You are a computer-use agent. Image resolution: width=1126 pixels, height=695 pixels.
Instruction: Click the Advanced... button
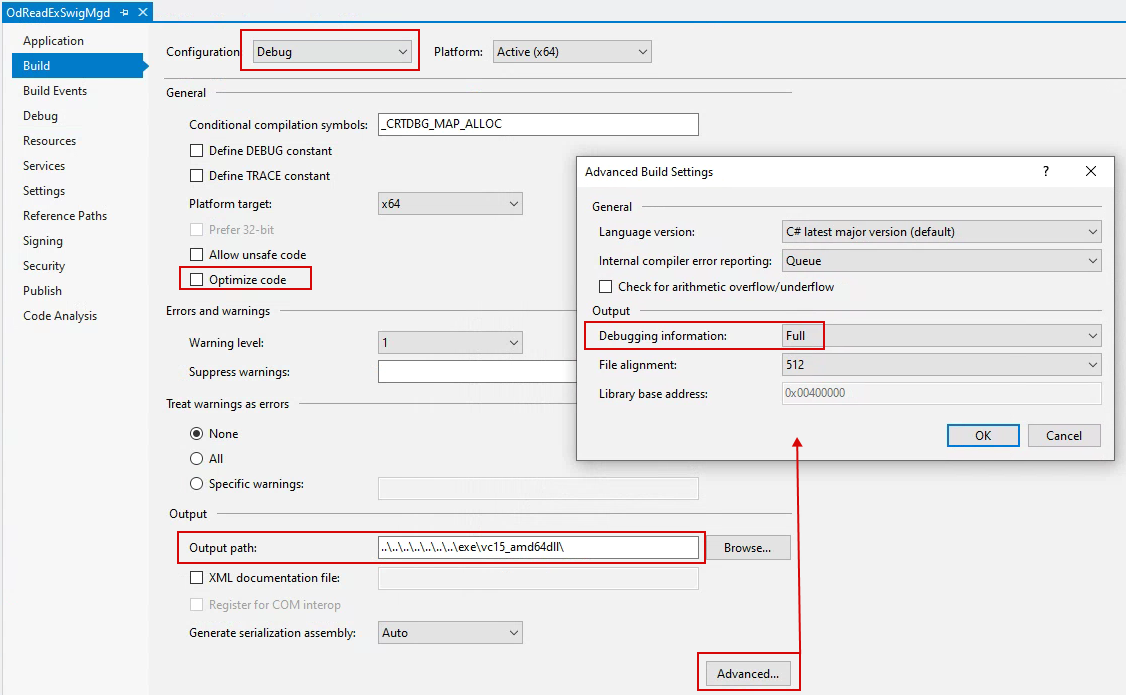point(748,674)
